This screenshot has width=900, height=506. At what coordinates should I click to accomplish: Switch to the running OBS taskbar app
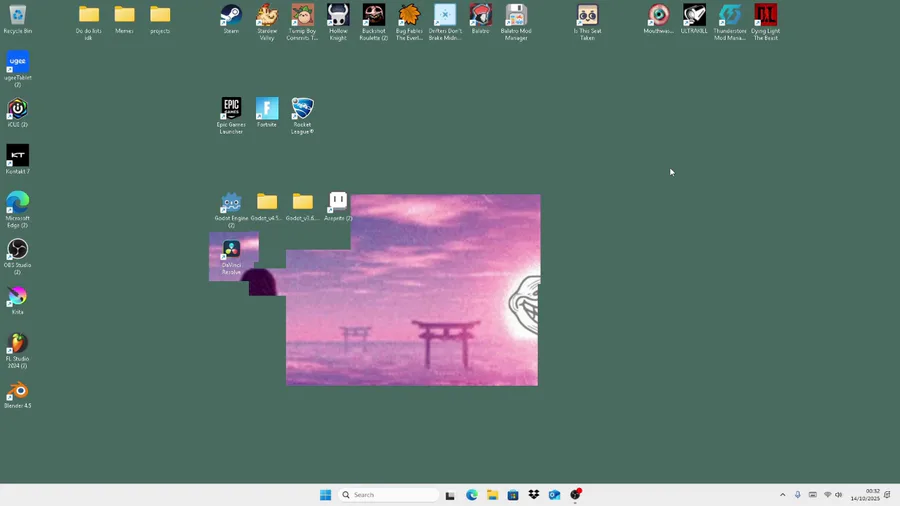(x=575, y=495)
